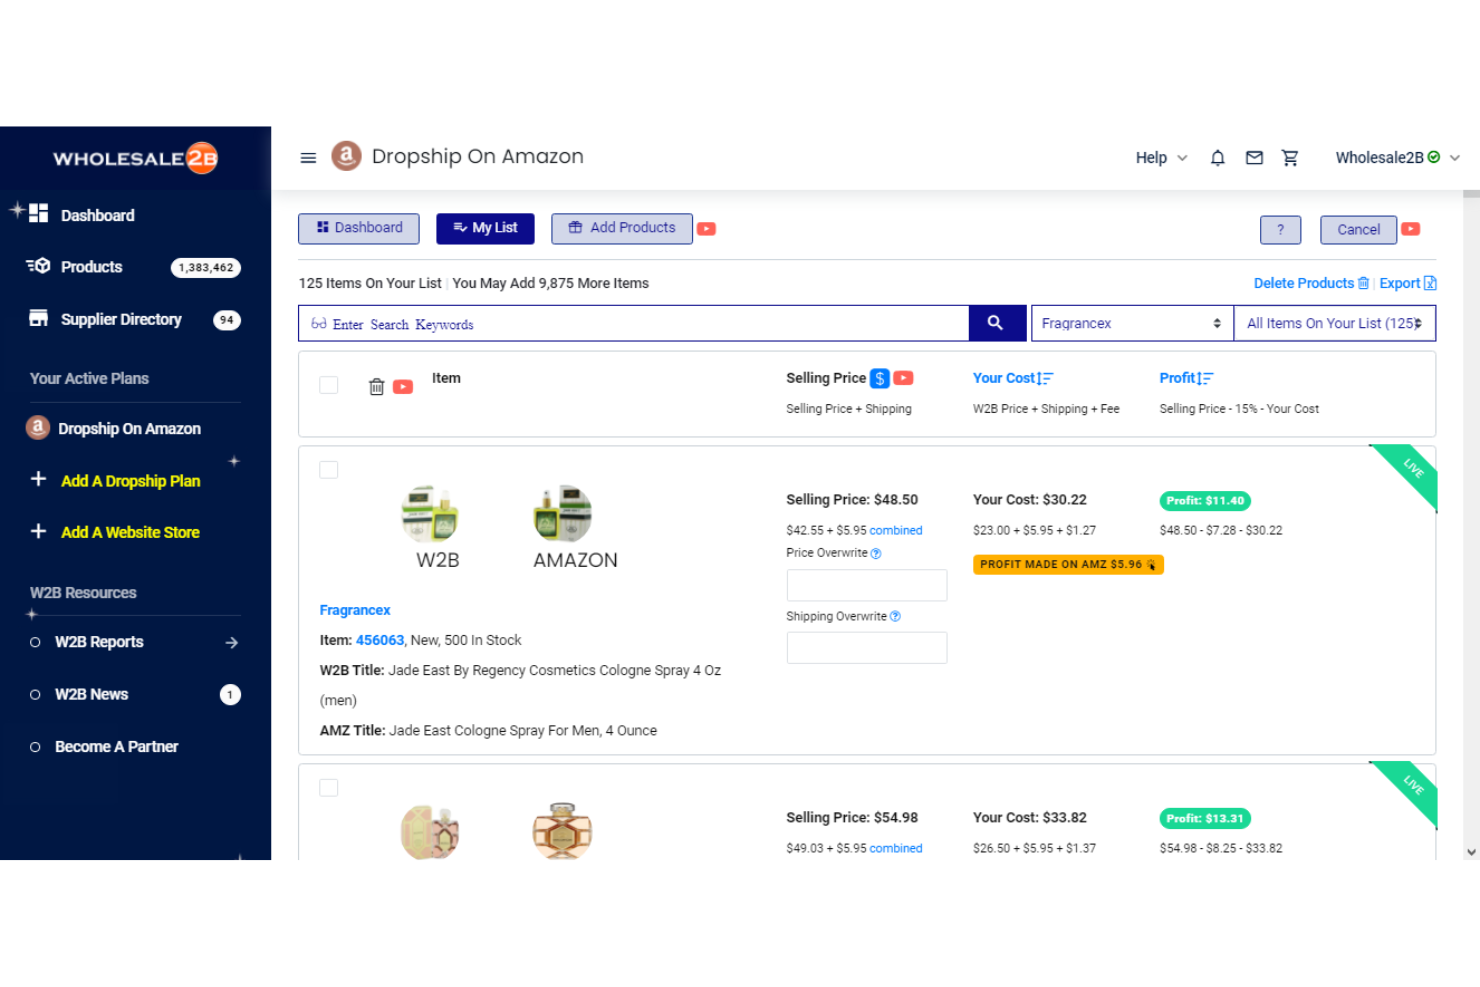The image size is (1480, 987).
Task: Focus the search keywords field
Action: point(633,323)
